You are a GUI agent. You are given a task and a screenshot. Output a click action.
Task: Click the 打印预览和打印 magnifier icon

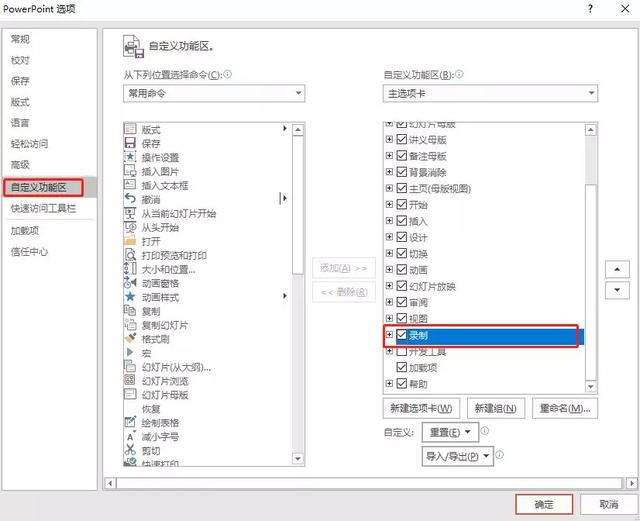(x=130, y=255)
